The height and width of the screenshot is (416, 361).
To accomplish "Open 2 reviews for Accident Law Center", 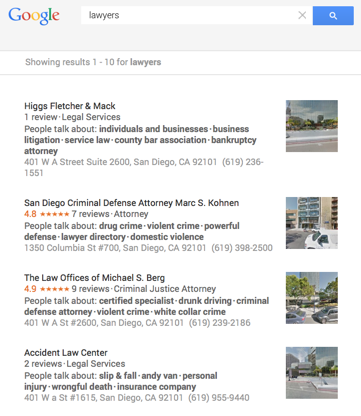I will [x=43, y=364].
